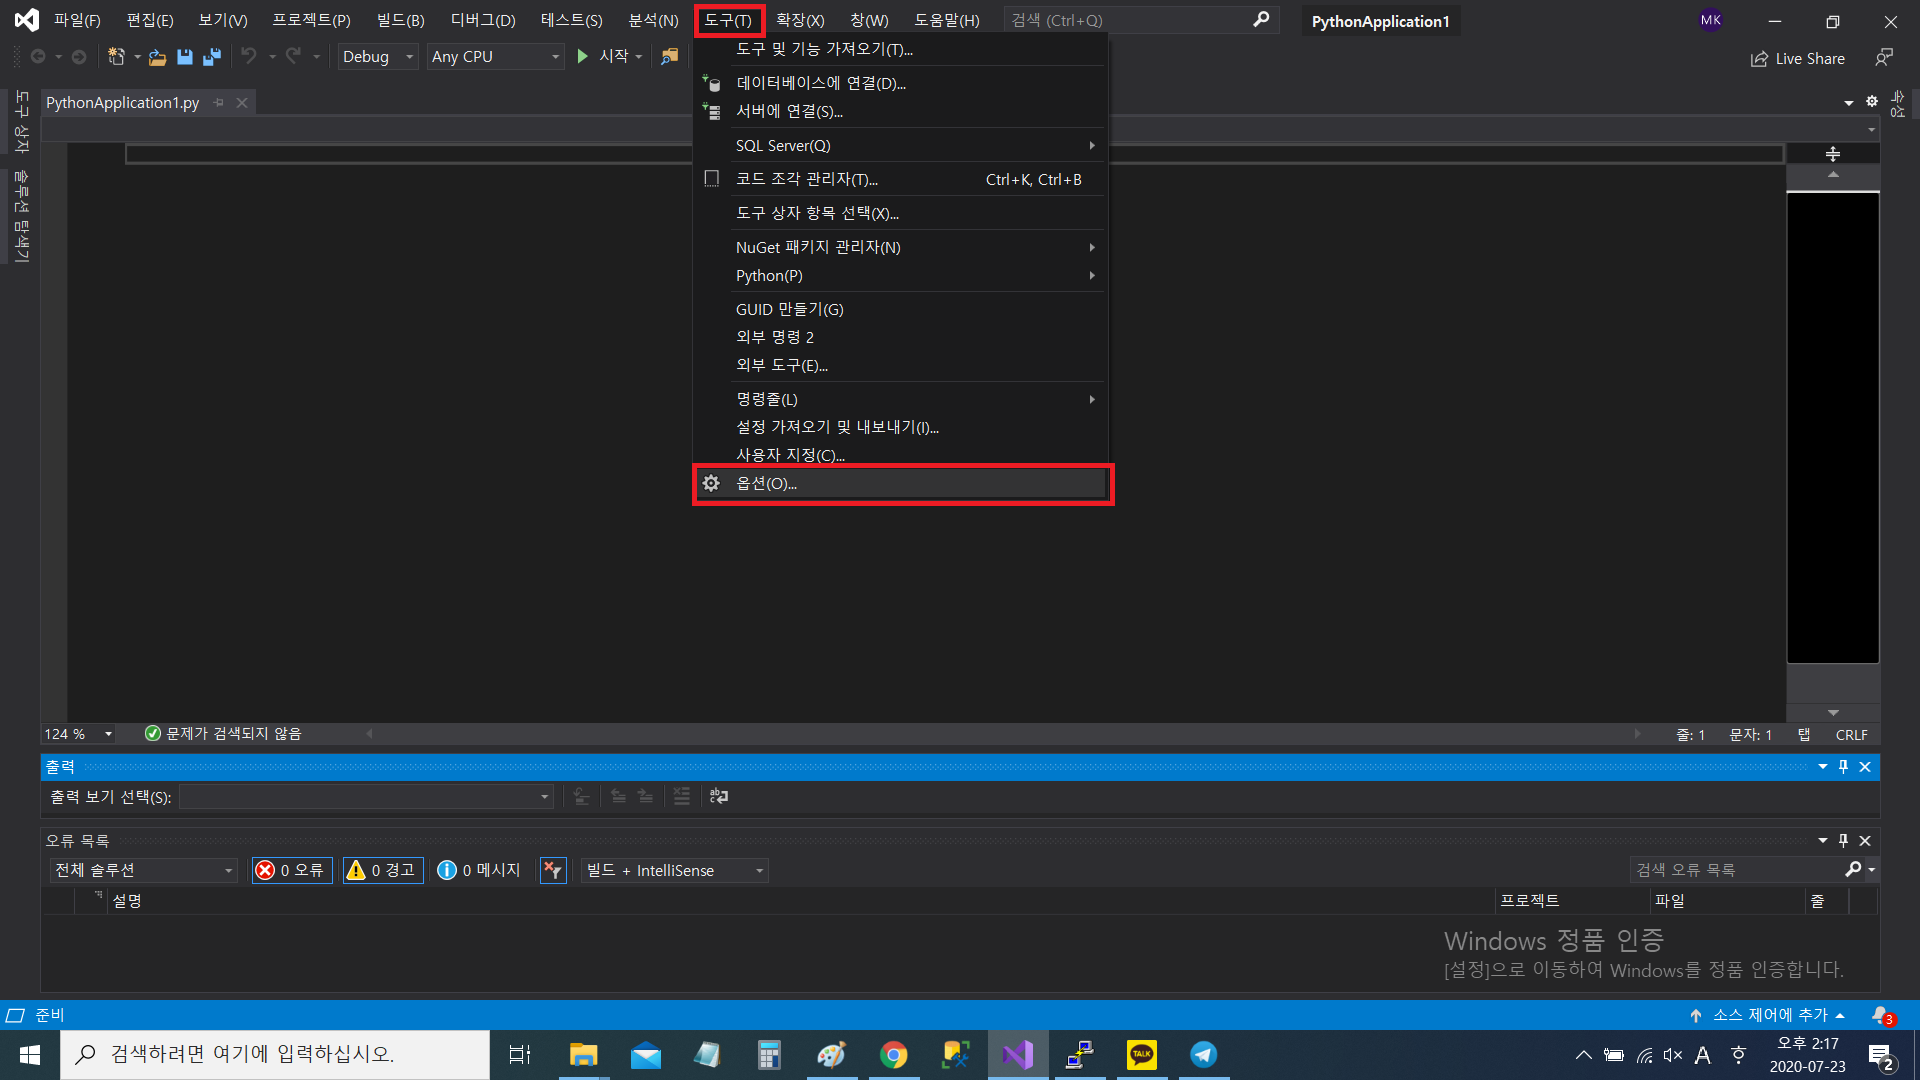Click the Find in Files toolbar icon

tap(669, 57)
